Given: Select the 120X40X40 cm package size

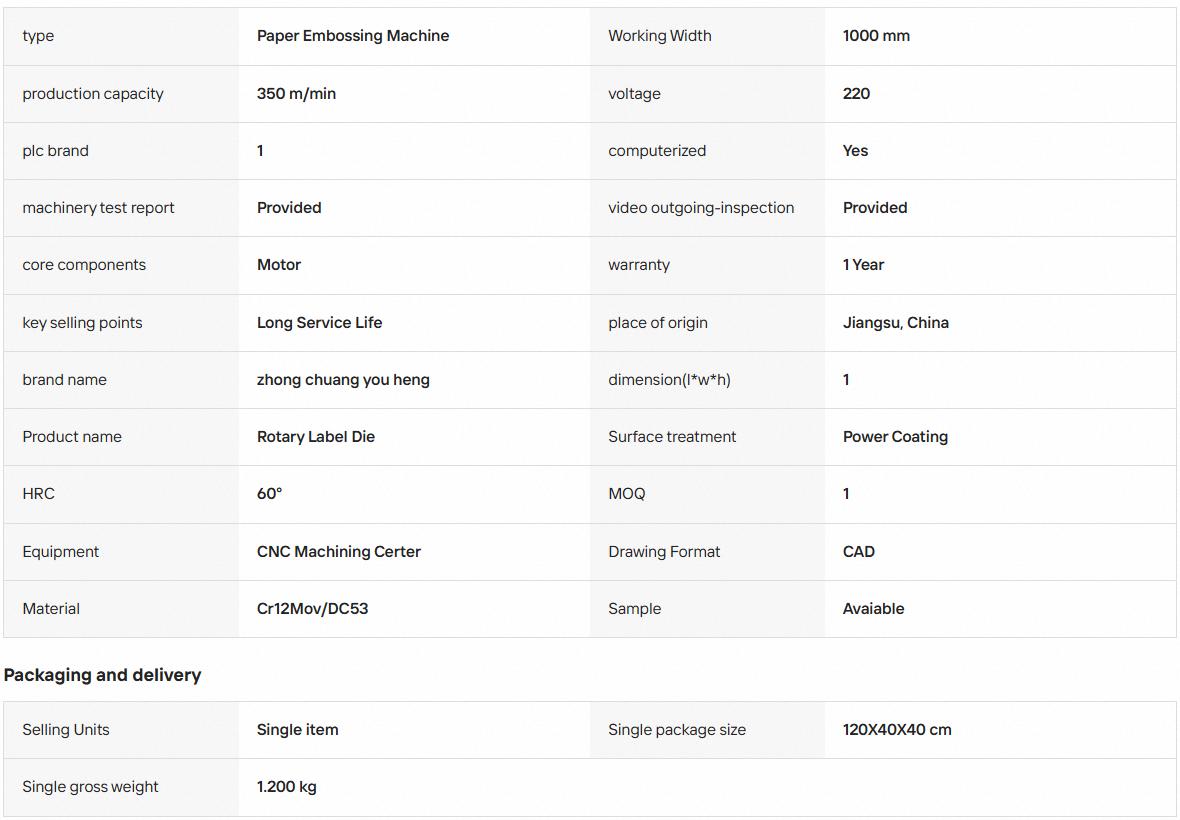Looking at the screenshot, I should click(x=897, y=730).
